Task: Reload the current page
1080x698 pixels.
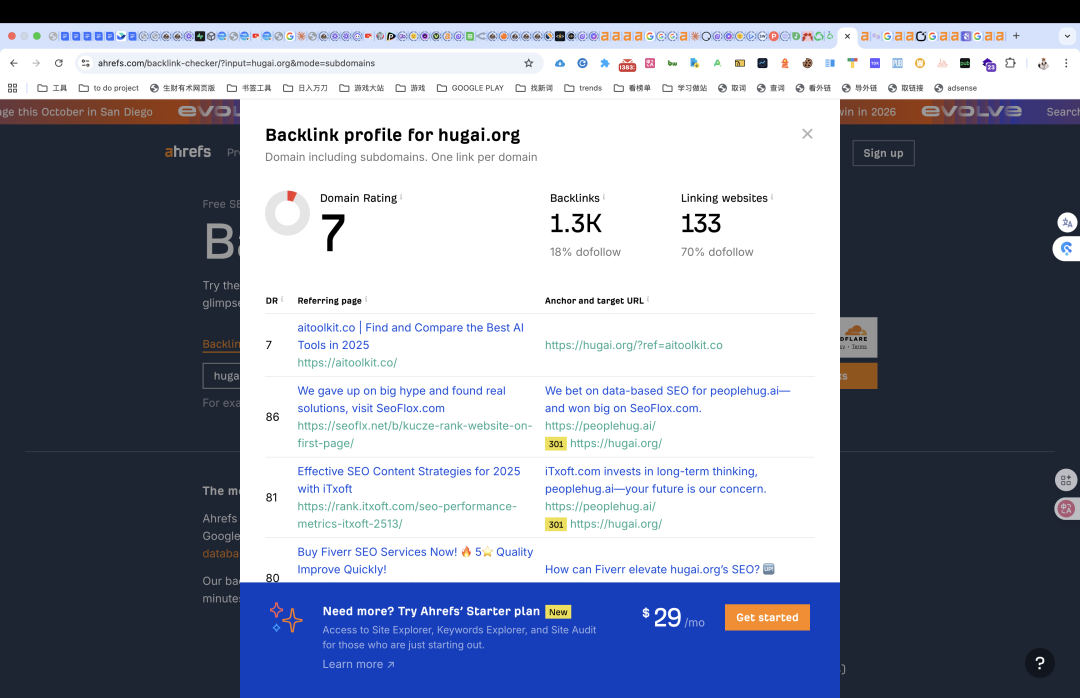Action: pos(59,63)
